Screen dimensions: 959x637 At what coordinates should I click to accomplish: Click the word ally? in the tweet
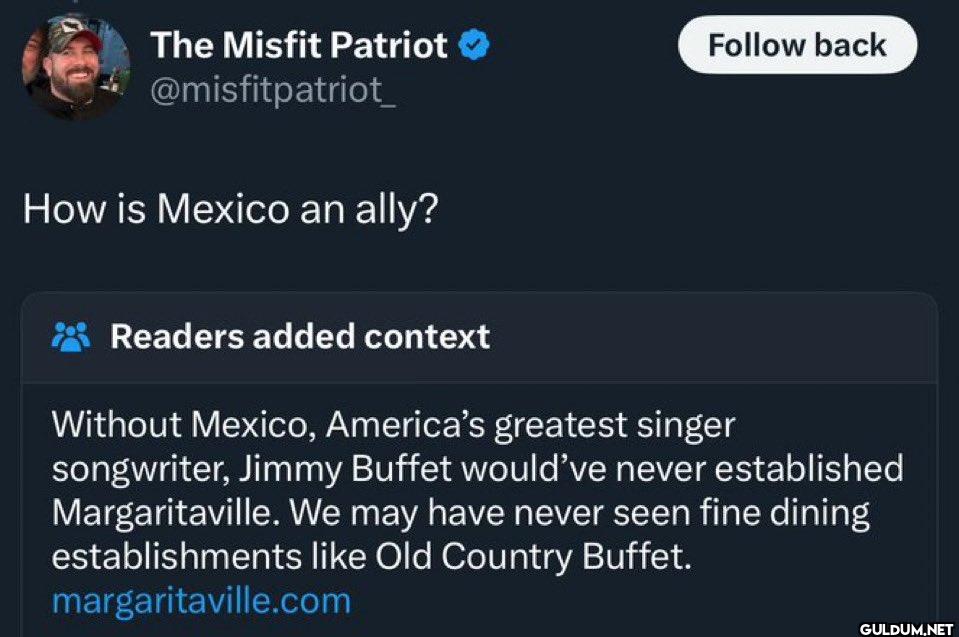coord(397,210)
